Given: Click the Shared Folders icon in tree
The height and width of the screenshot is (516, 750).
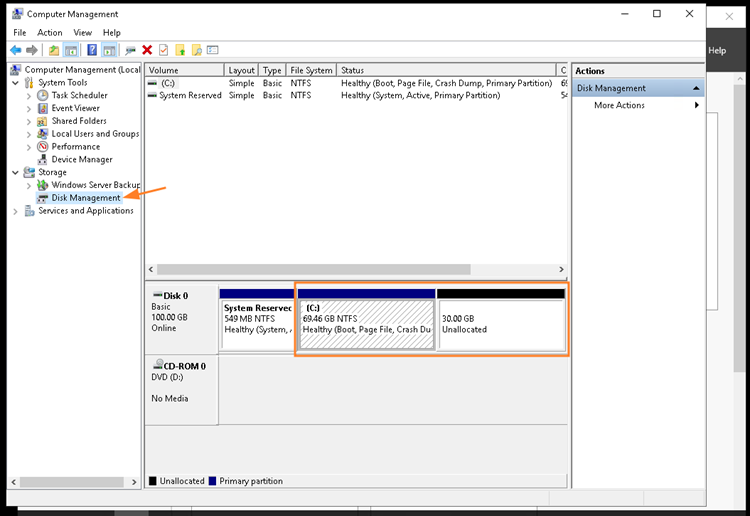Looking at the screenshot, I should tap(43, 121).
